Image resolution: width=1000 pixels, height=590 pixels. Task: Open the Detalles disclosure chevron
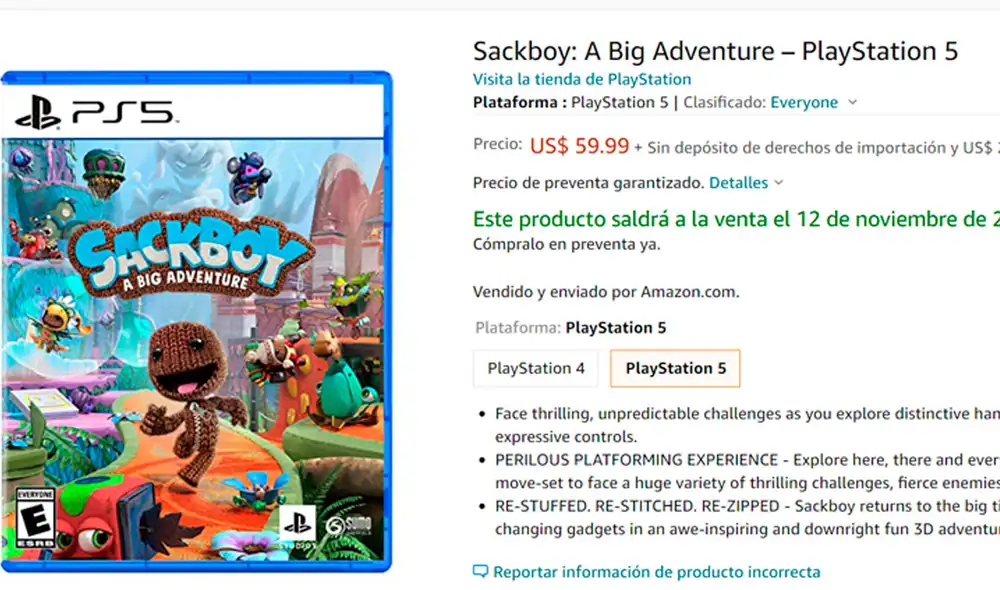pyautogui.click(x=778, y=183)
